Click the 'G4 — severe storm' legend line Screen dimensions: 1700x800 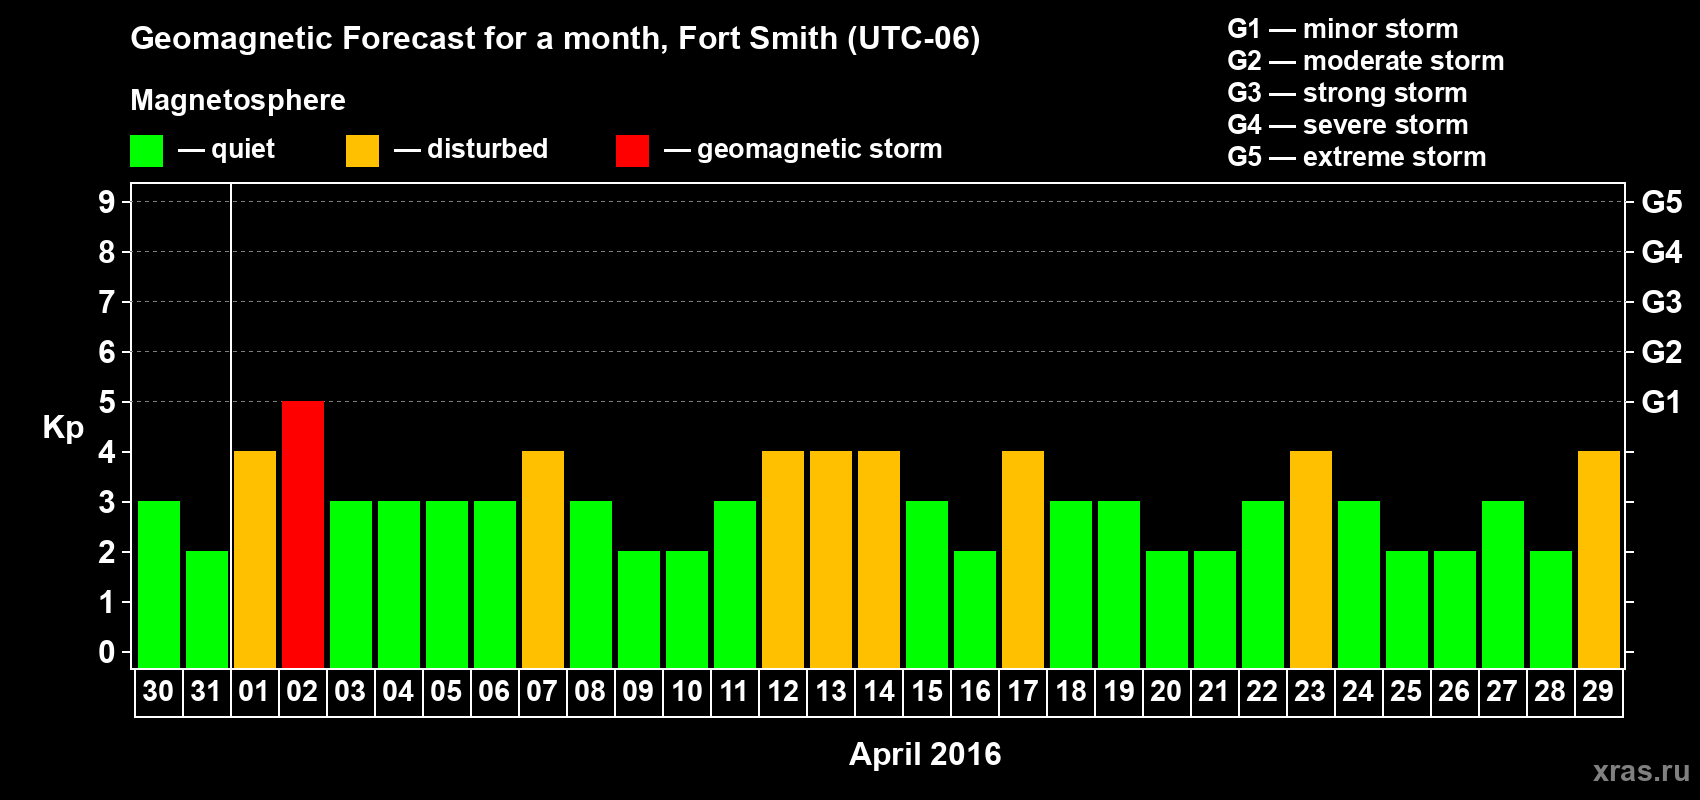point(1347,125)
